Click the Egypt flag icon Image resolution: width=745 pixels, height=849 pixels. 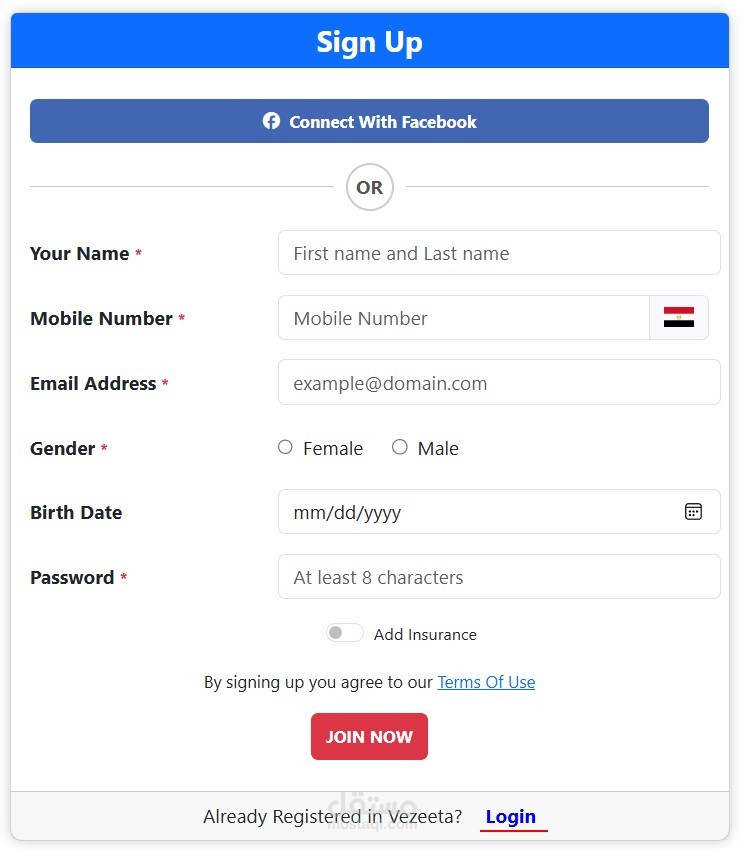[679, 318]
